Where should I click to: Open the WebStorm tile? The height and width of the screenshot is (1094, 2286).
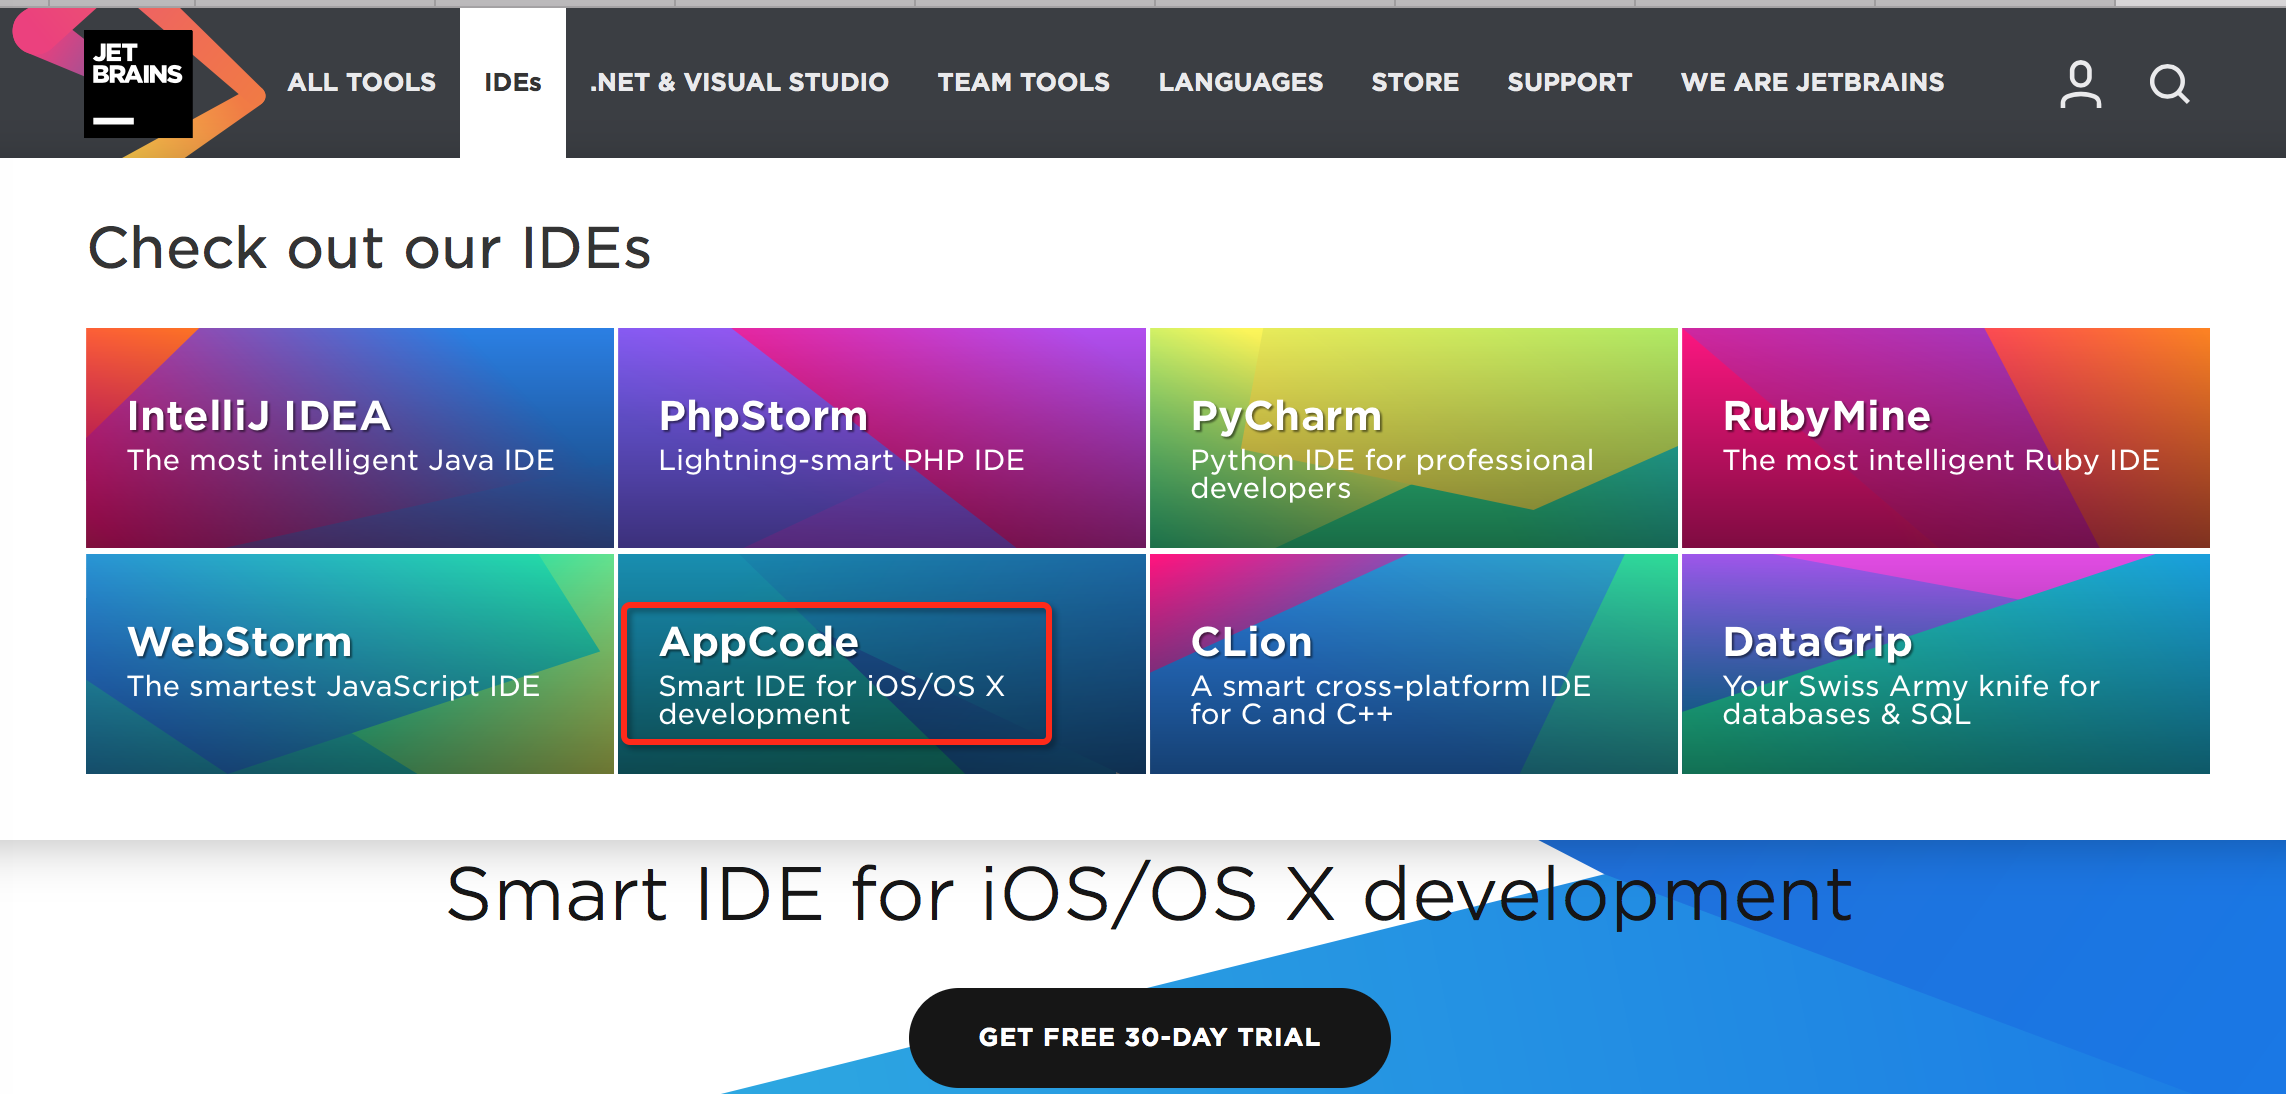(350, 664)
